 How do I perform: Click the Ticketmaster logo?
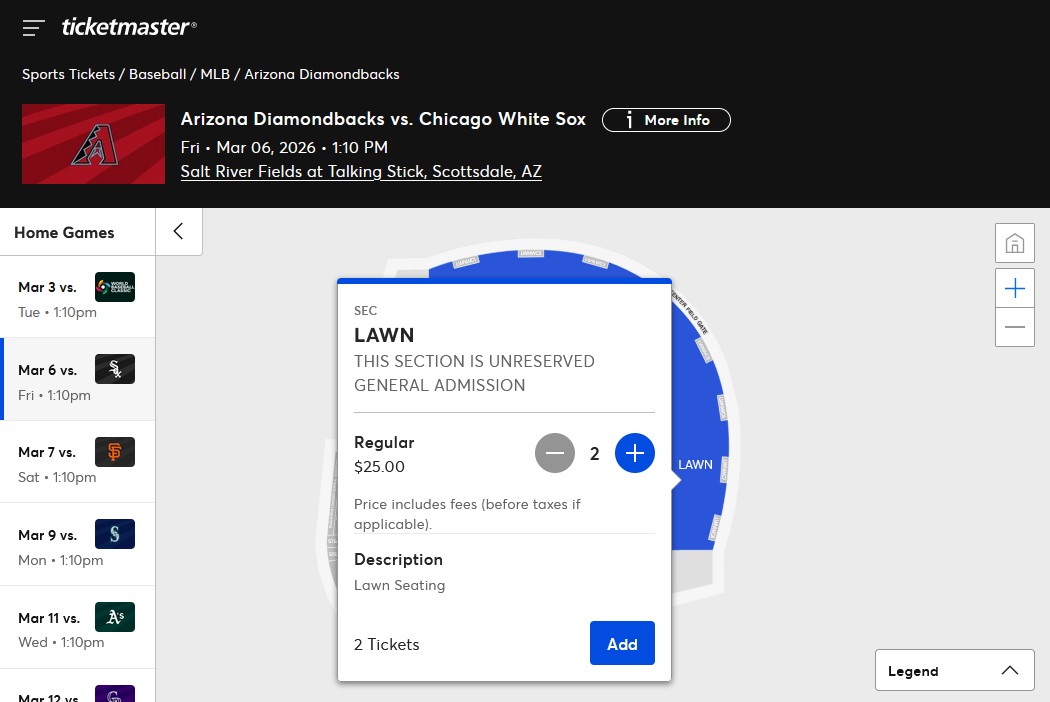point(129,27)
